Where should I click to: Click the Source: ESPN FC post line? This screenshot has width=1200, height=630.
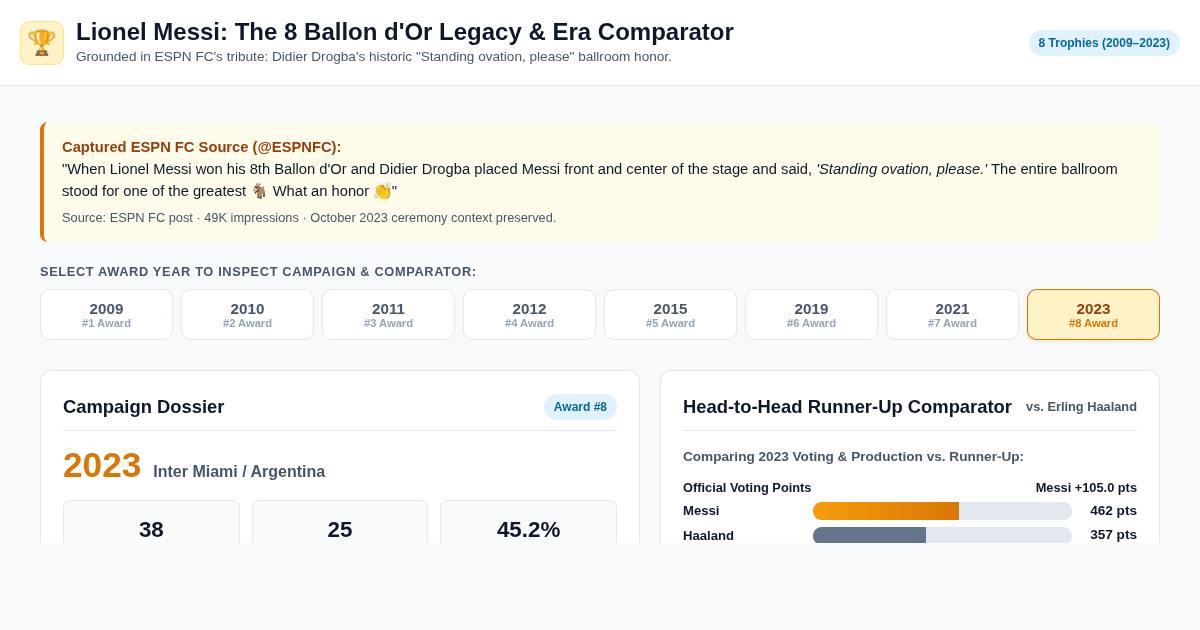click(x=309, y=218)
